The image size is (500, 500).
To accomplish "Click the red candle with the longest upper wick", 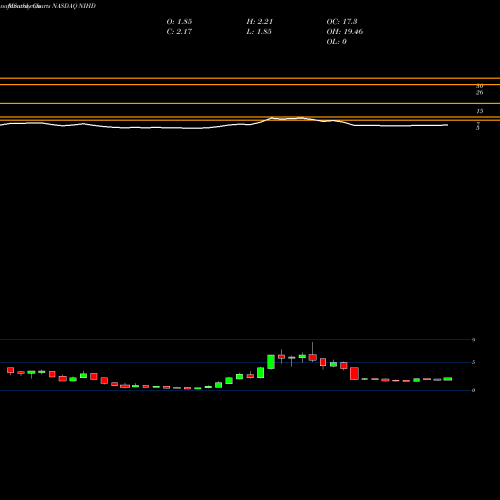I will (x=313, y=358).
